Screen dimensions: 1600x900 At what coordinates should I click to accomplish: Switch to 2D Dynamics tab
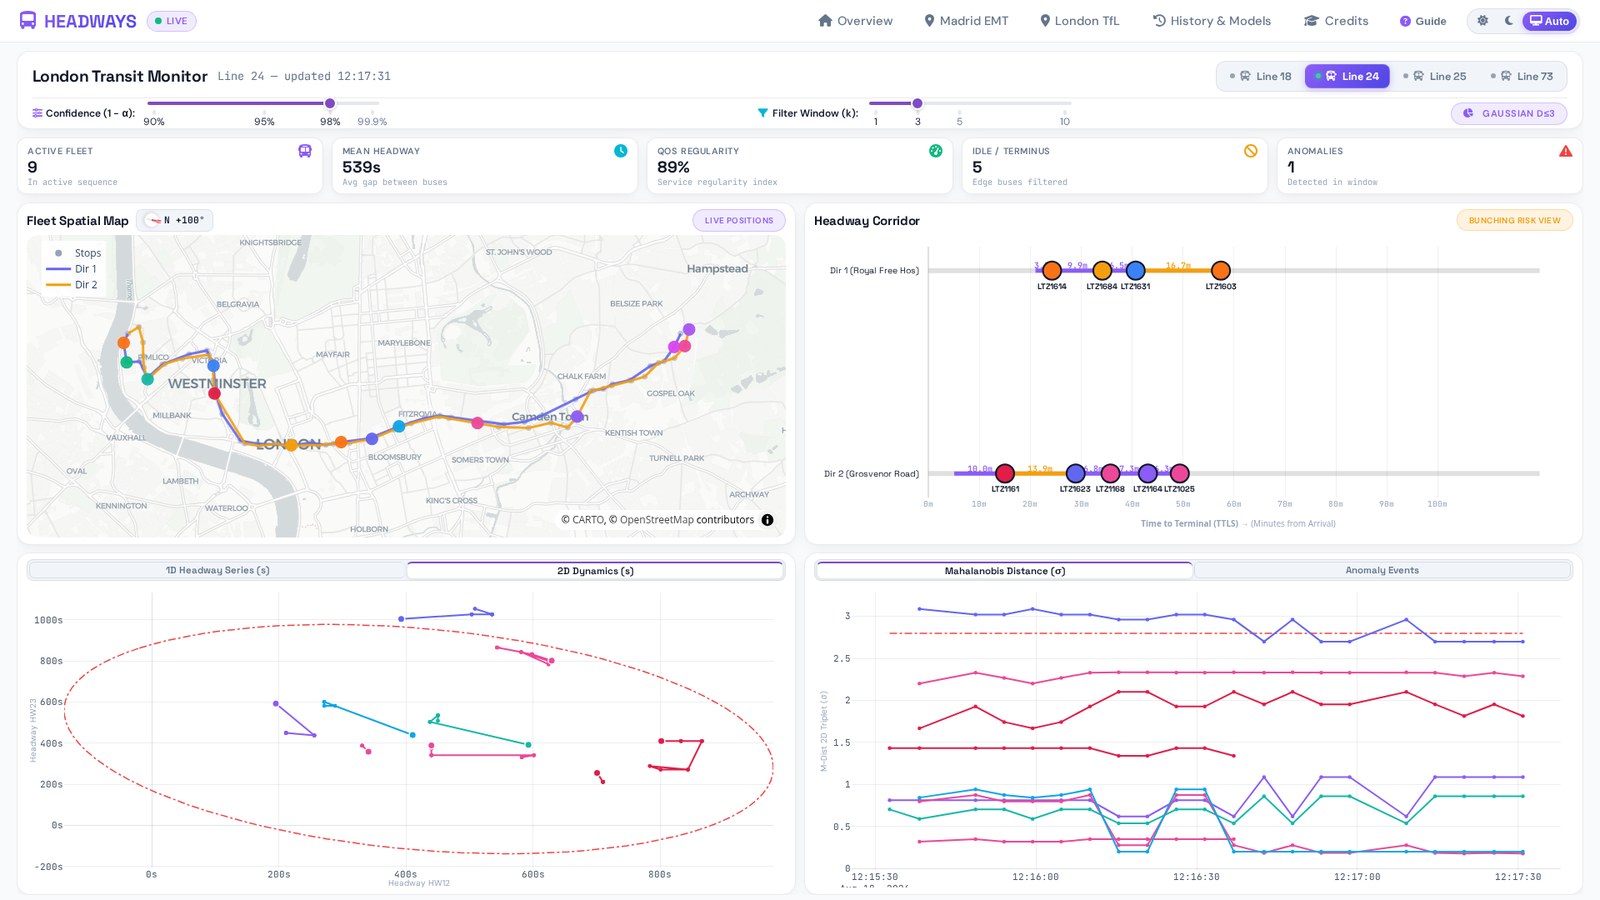click(595, 571)
